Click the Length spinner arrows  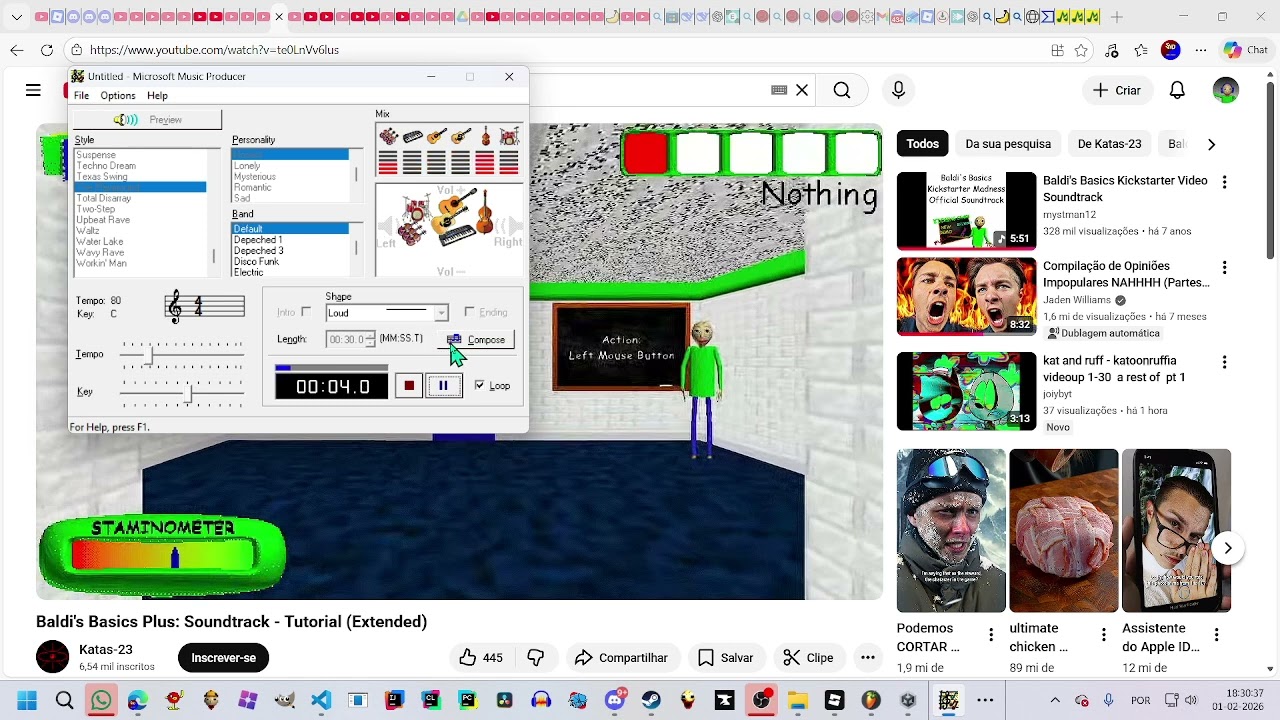pos(370,339)
